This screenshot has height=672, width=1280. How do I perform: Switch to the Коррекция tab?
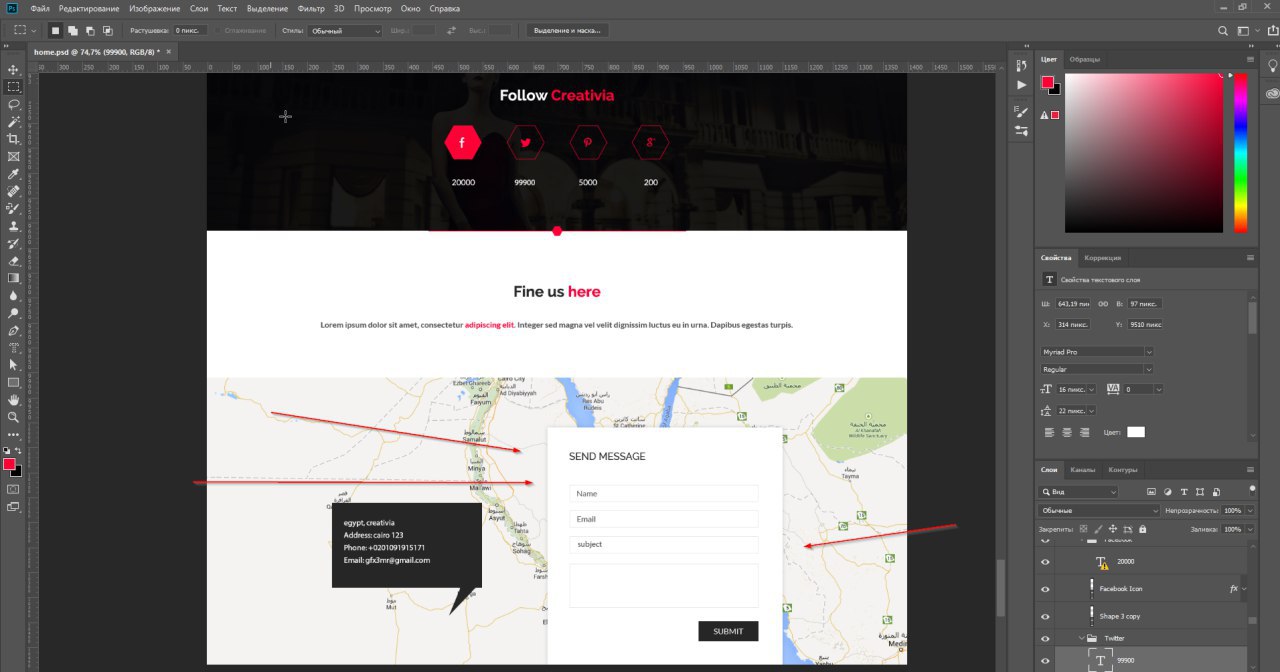tap(1103, 258)
